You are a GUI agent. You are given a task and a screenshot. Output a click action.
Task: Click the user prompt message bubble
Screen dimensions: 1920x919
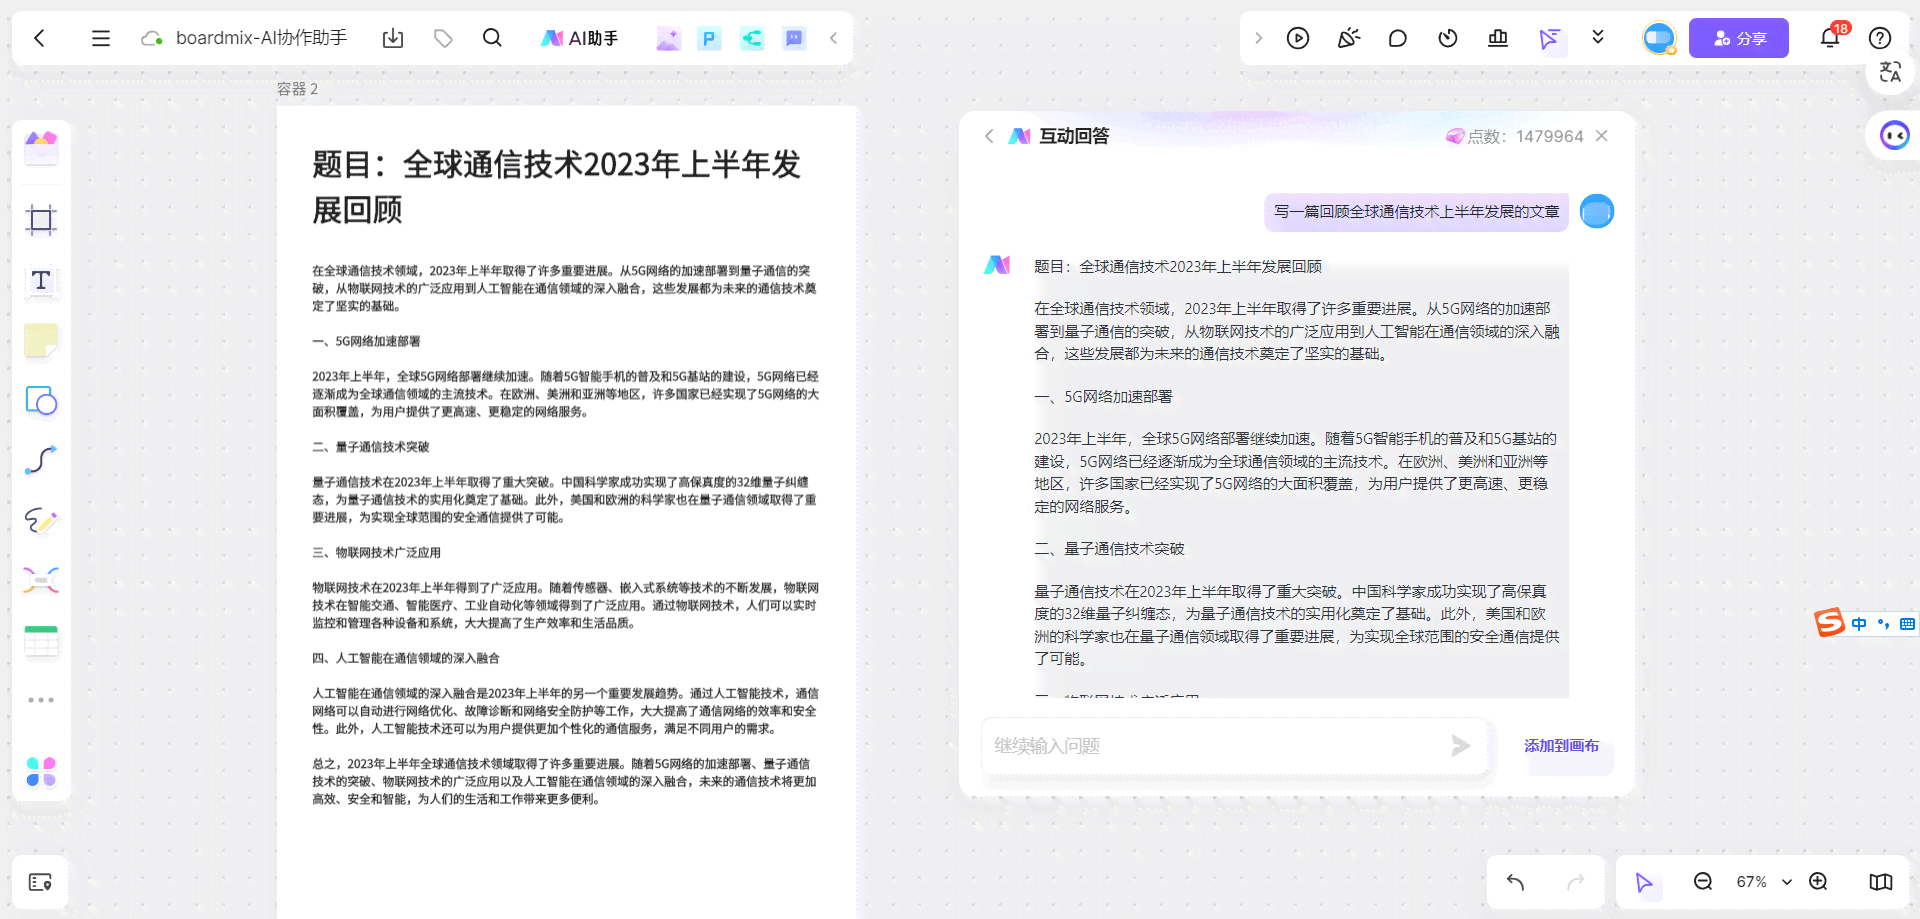tap(1416, 212)
